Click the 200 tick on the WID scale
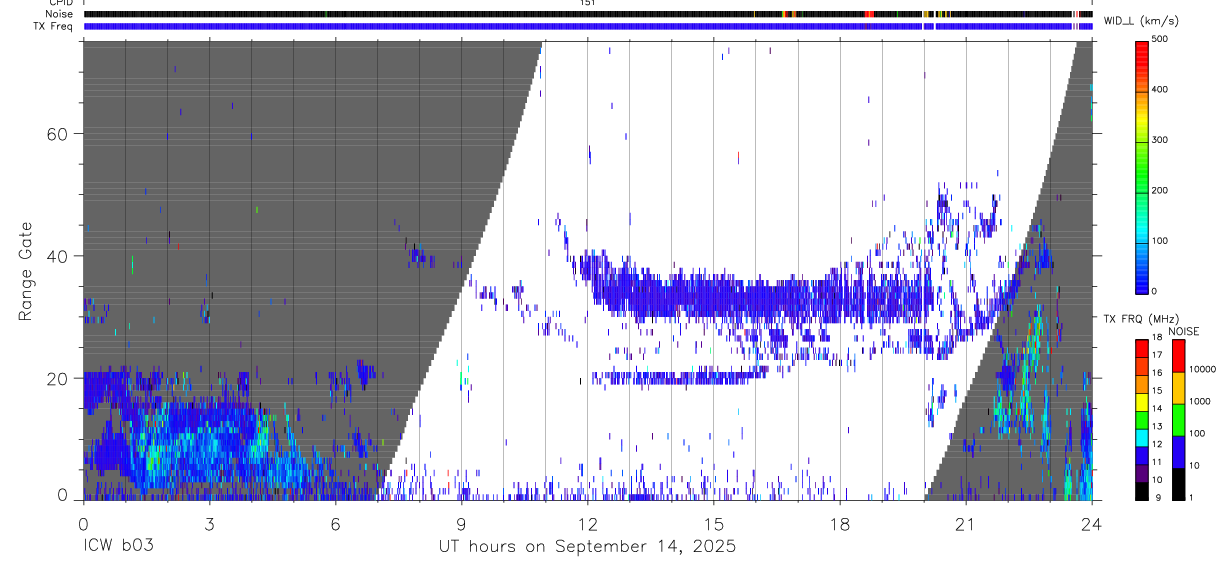Screen dimensions: 1228x567 pos(1160,190)
